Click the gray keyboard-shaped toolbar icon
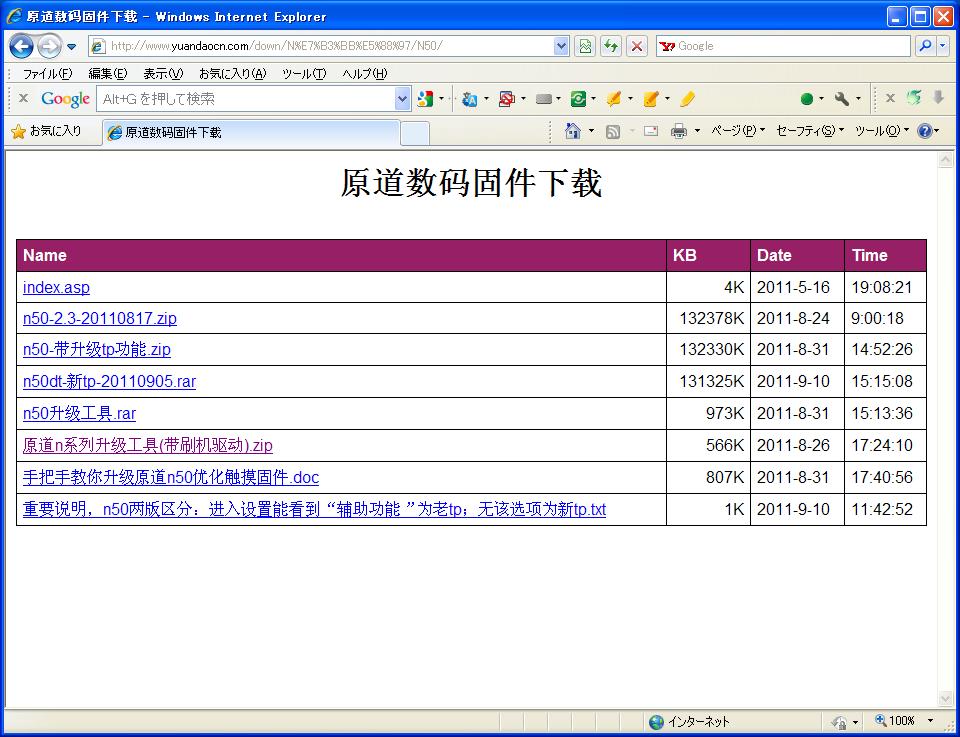Viewport: 960px width, 737px height. coord(544,99)
